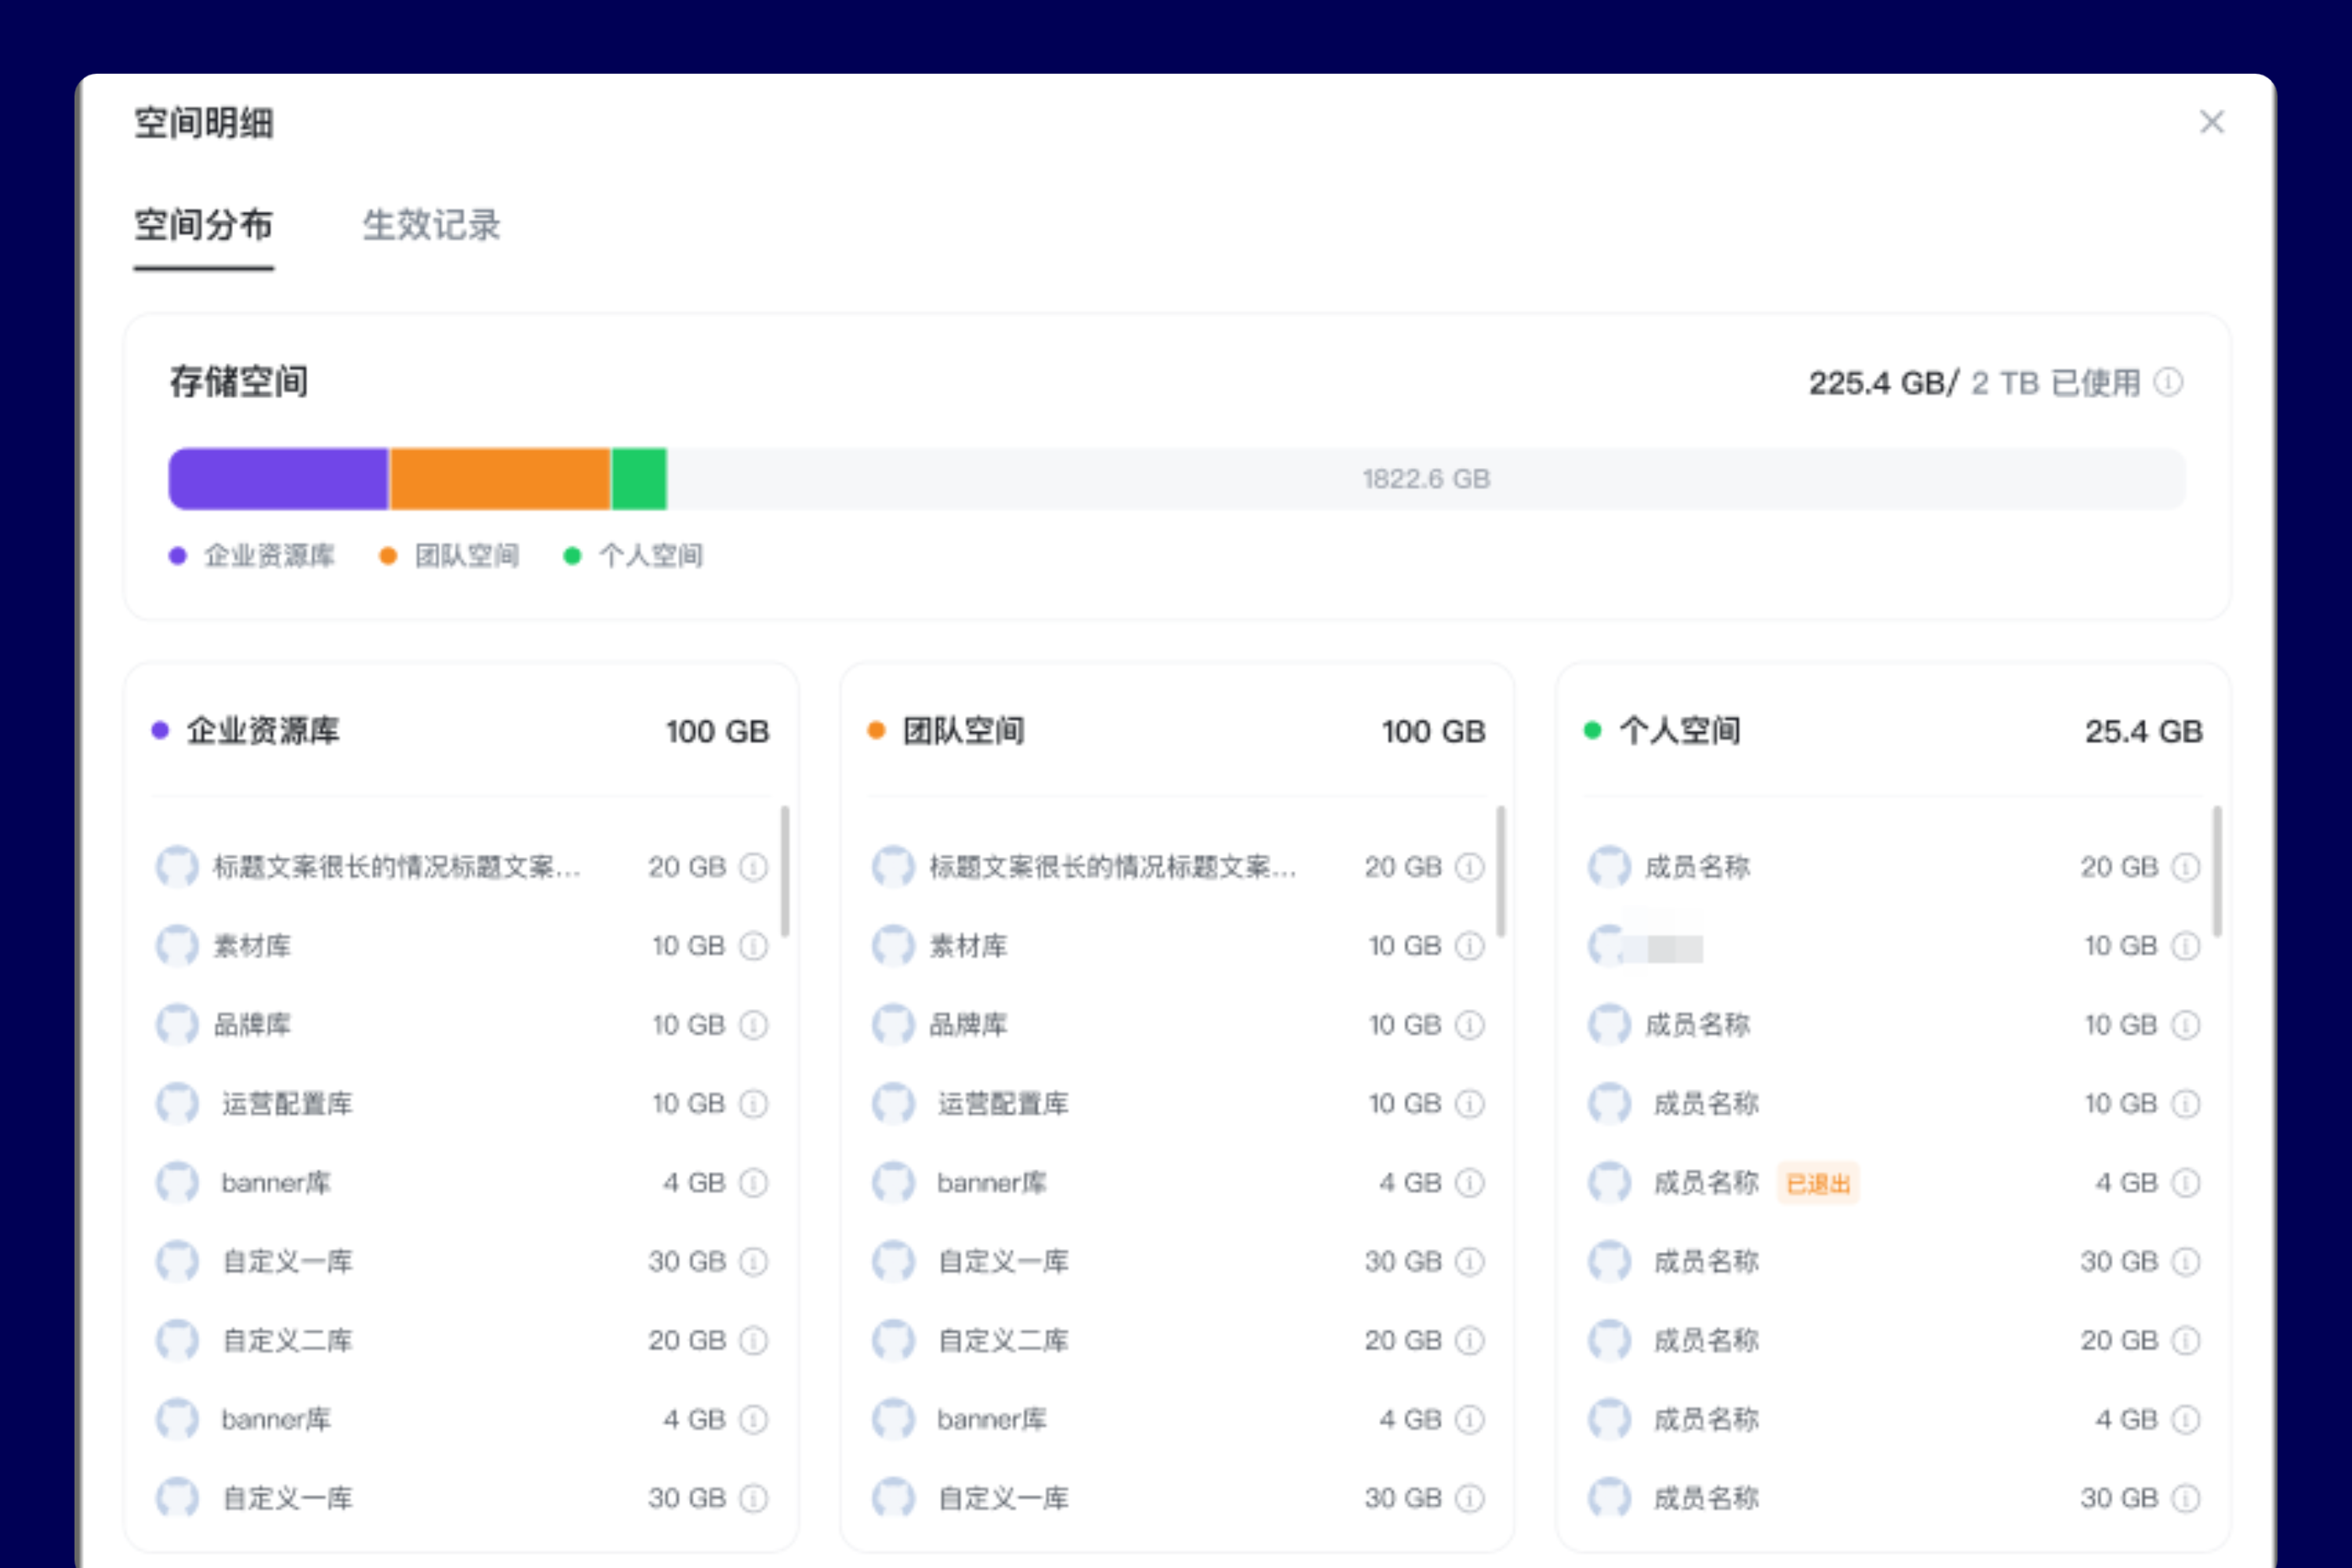Click the 存储空间 section title
The width and height of the screenshot is (2352, 1568).
click(x=238, y=382)
